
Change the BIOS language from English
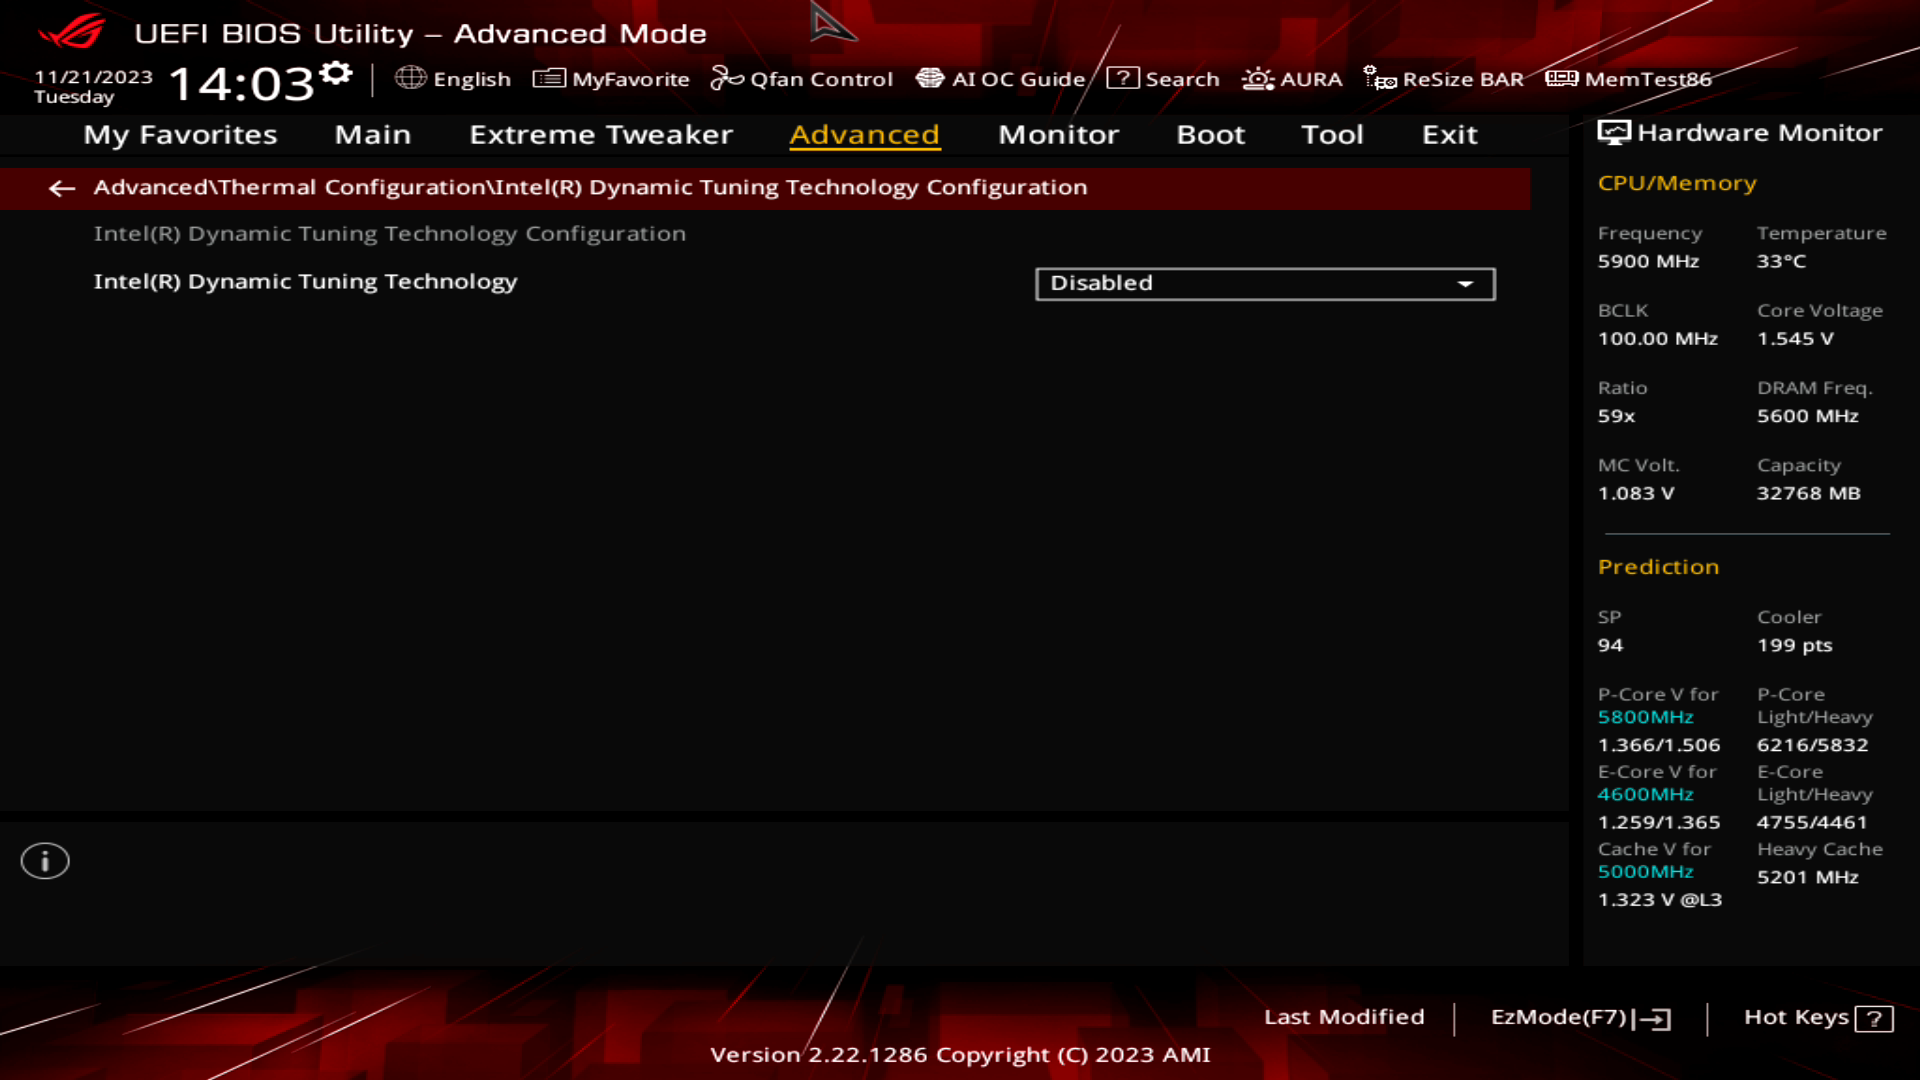point(455,79)
